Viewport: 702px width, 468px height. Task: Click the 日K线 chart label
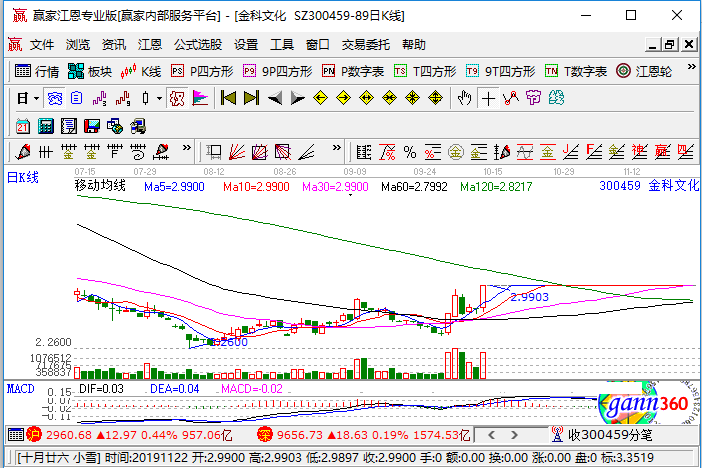pos(23,177)
